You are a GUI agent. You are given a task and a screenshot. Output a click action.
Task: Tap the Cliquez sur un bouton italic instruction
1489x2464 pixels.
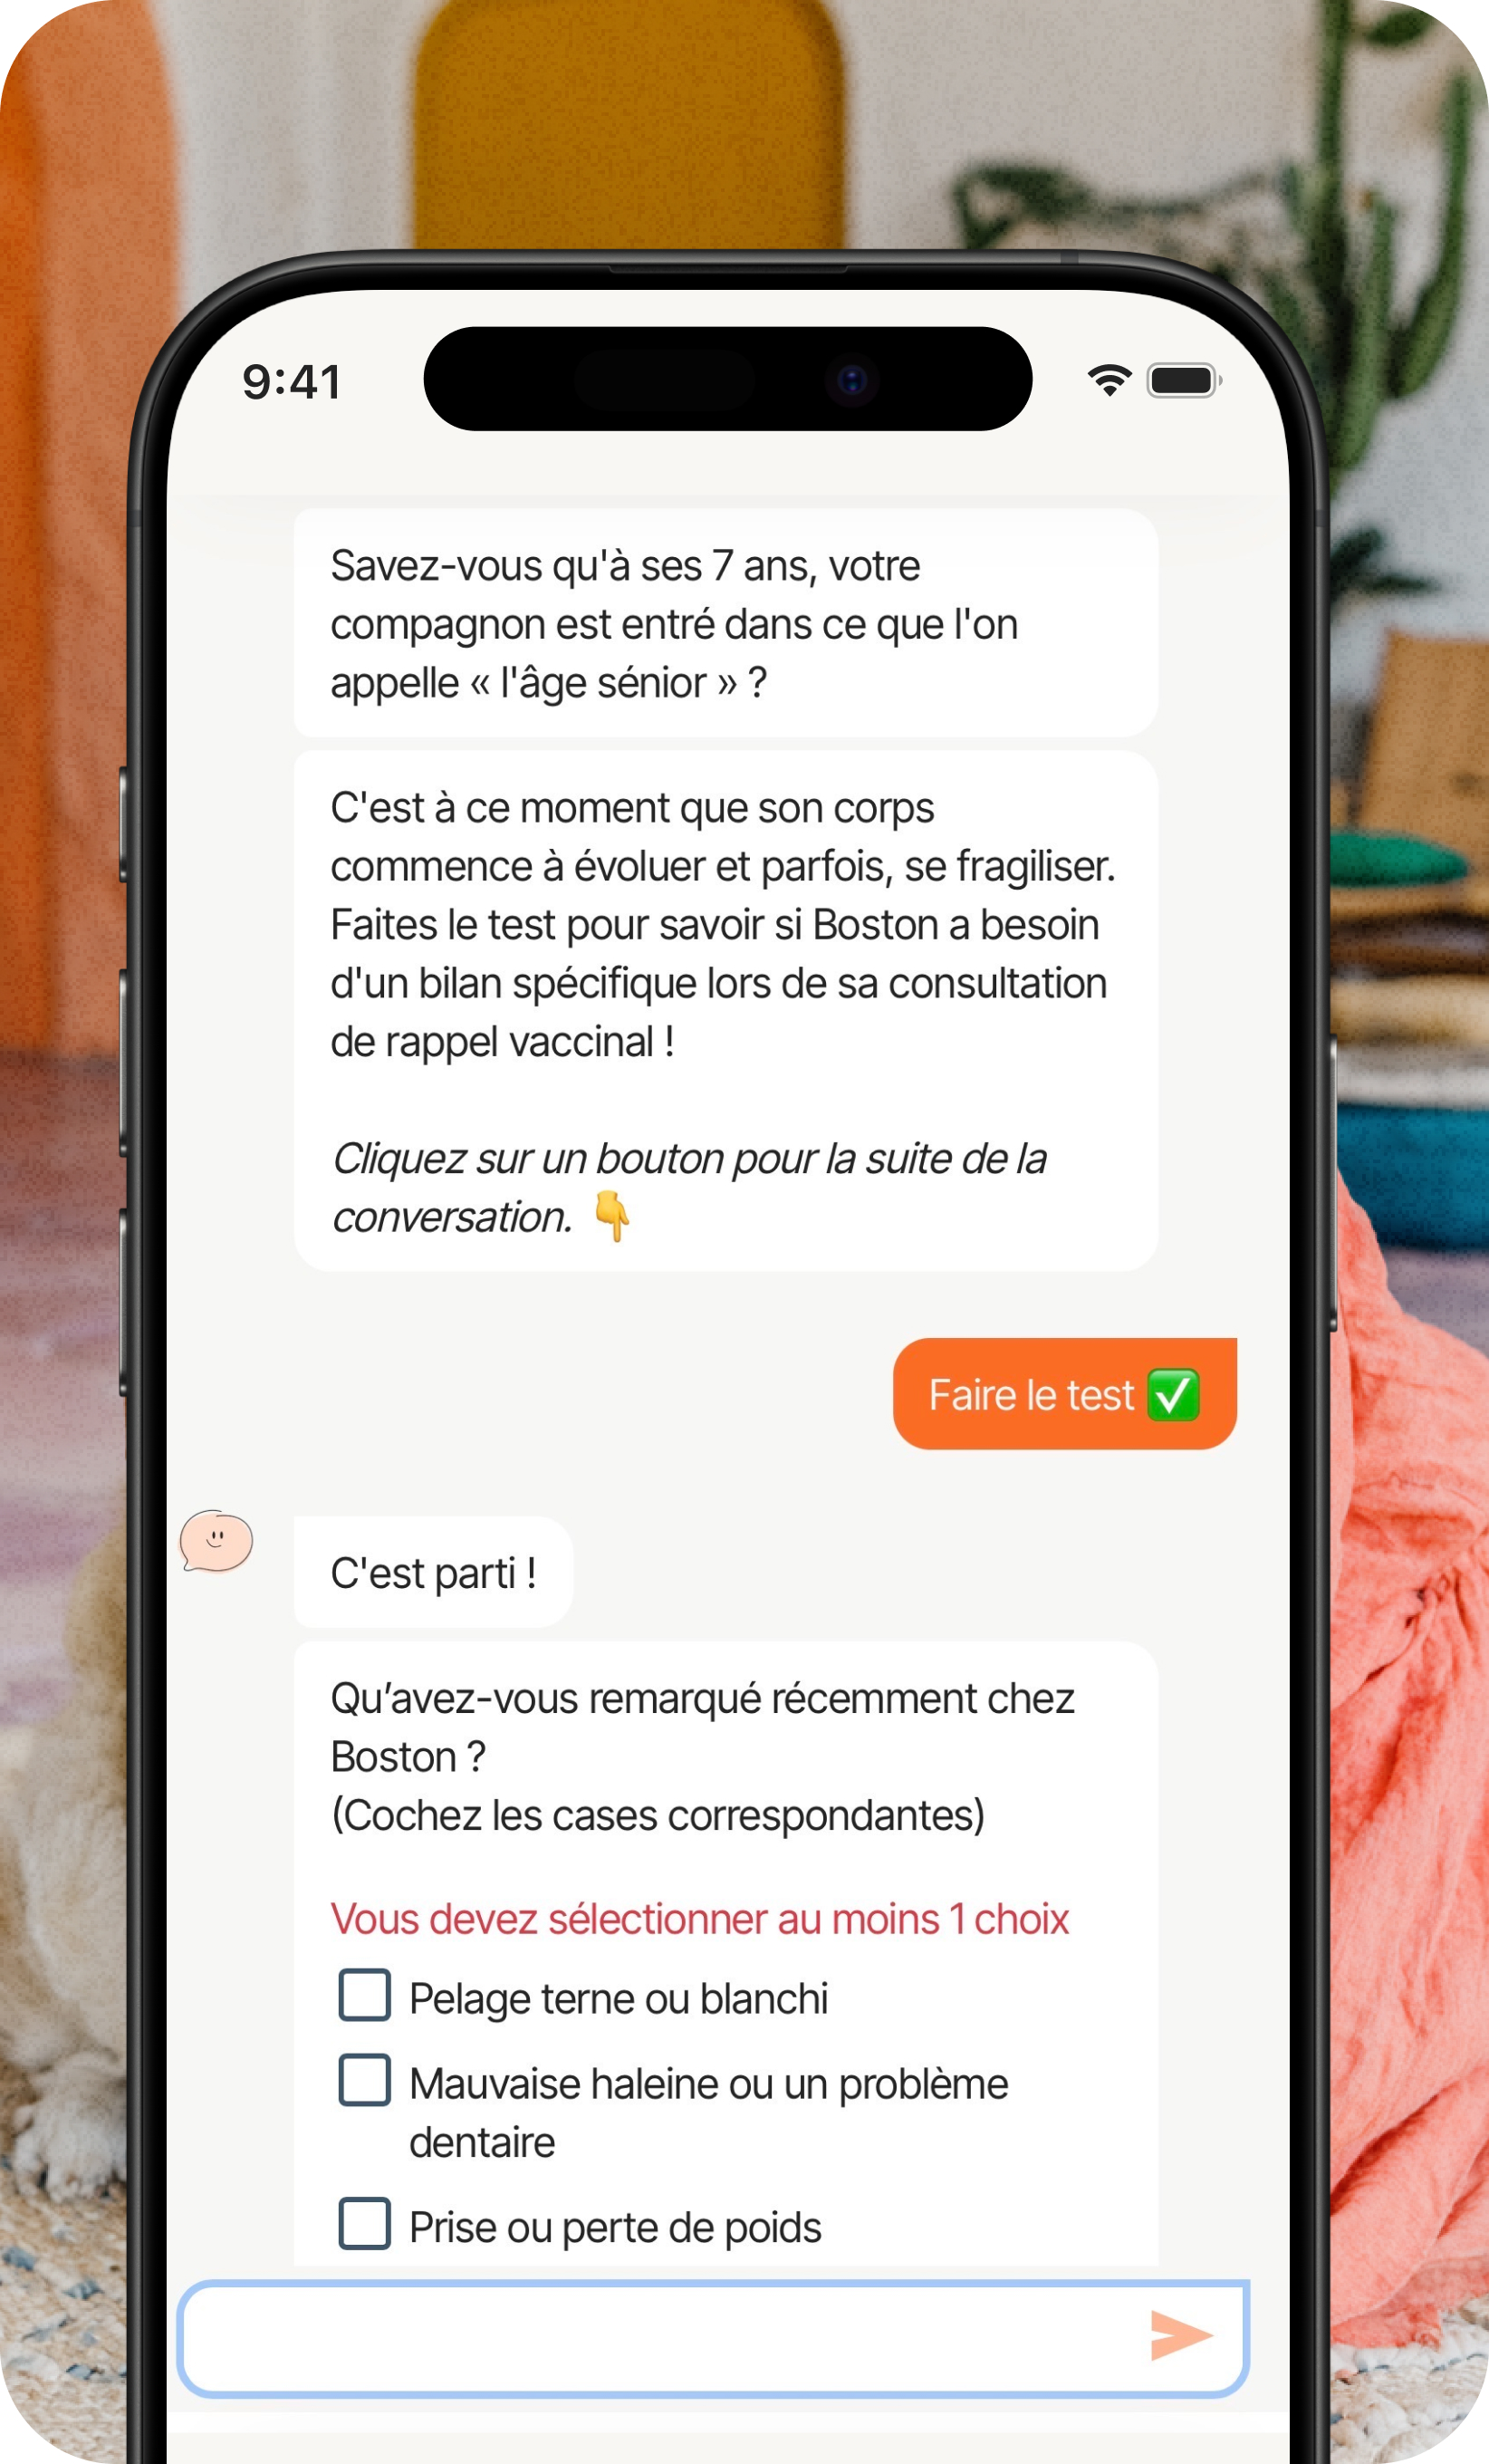(x=688, y=1187)
